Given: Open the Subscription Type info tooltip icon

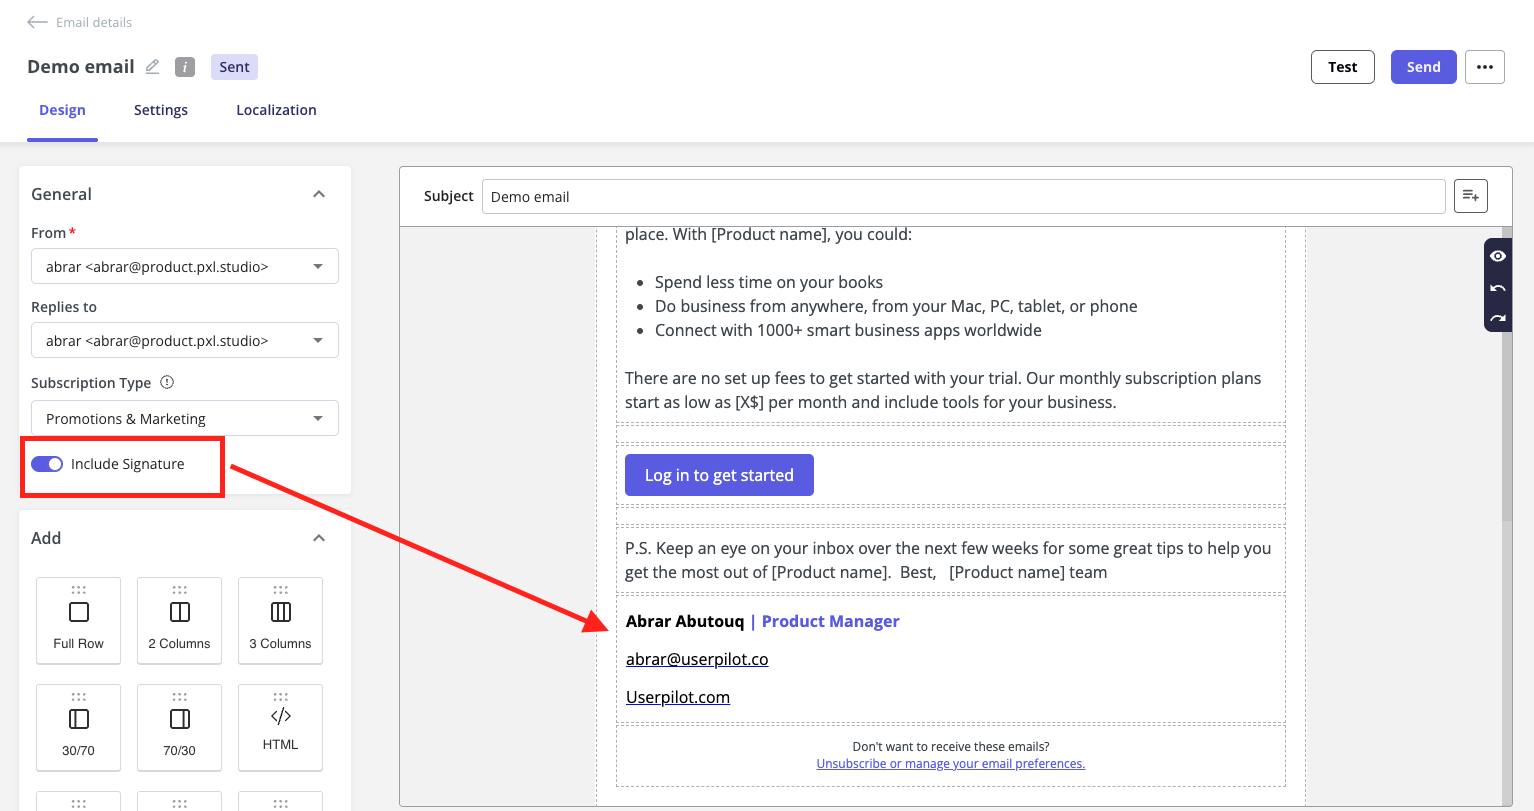Looking at the screenshot, I should 167,382.
